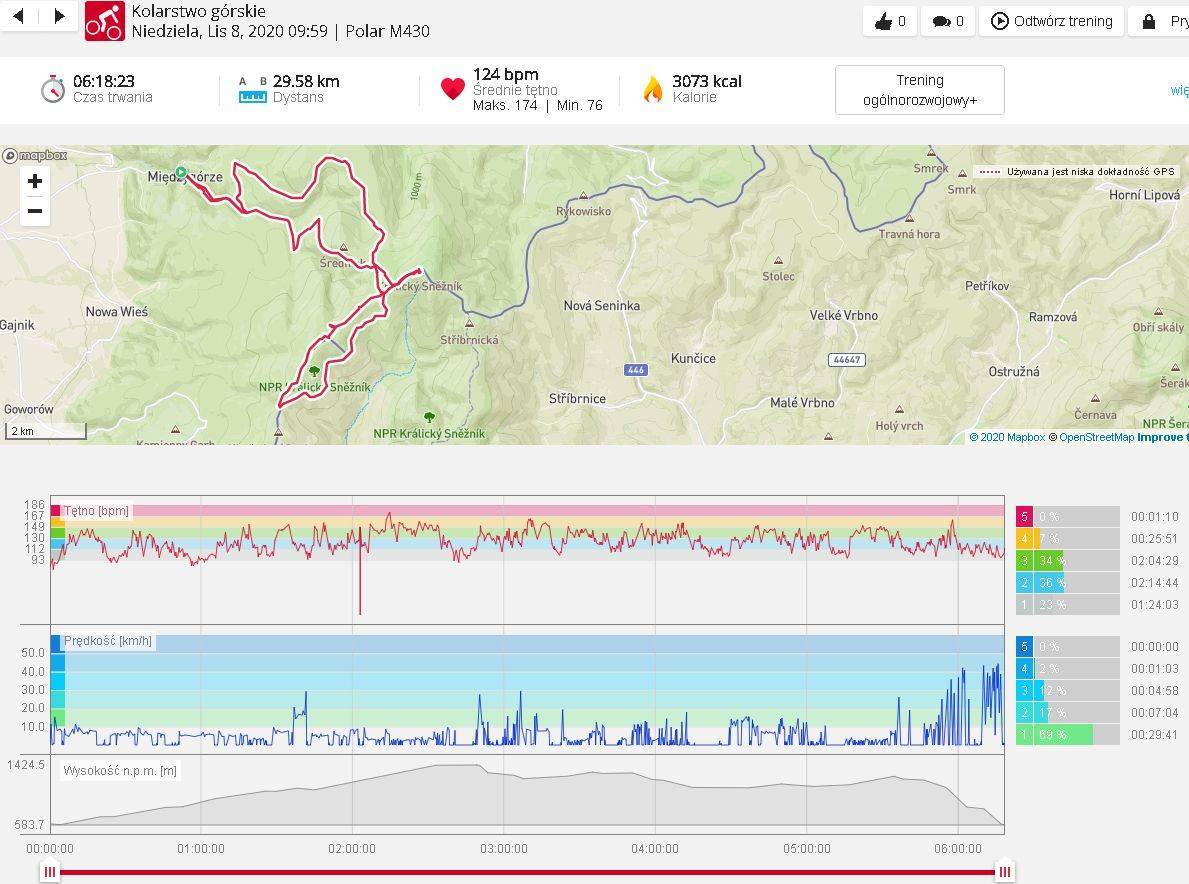Toggle heart rate zone 5 in the legend
The image size is (1189, 884).
[x=1024, y=517]
